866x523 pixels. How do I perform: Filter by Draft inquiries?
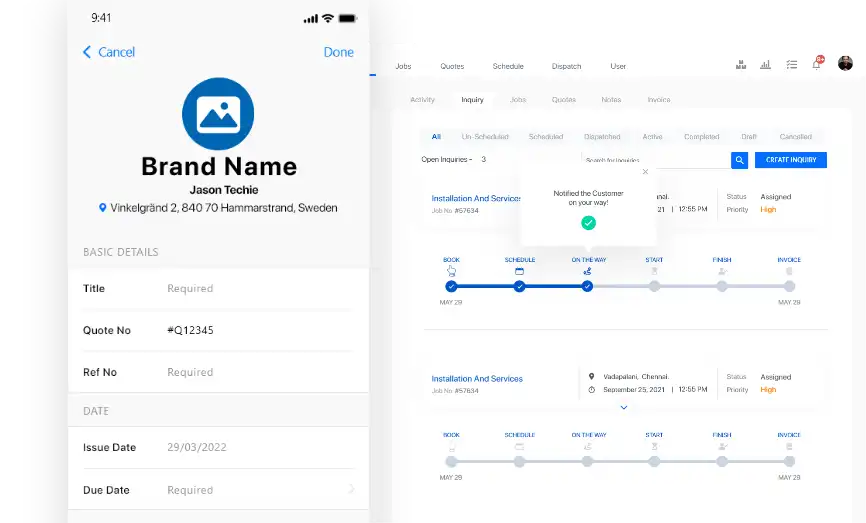point(749,137)
